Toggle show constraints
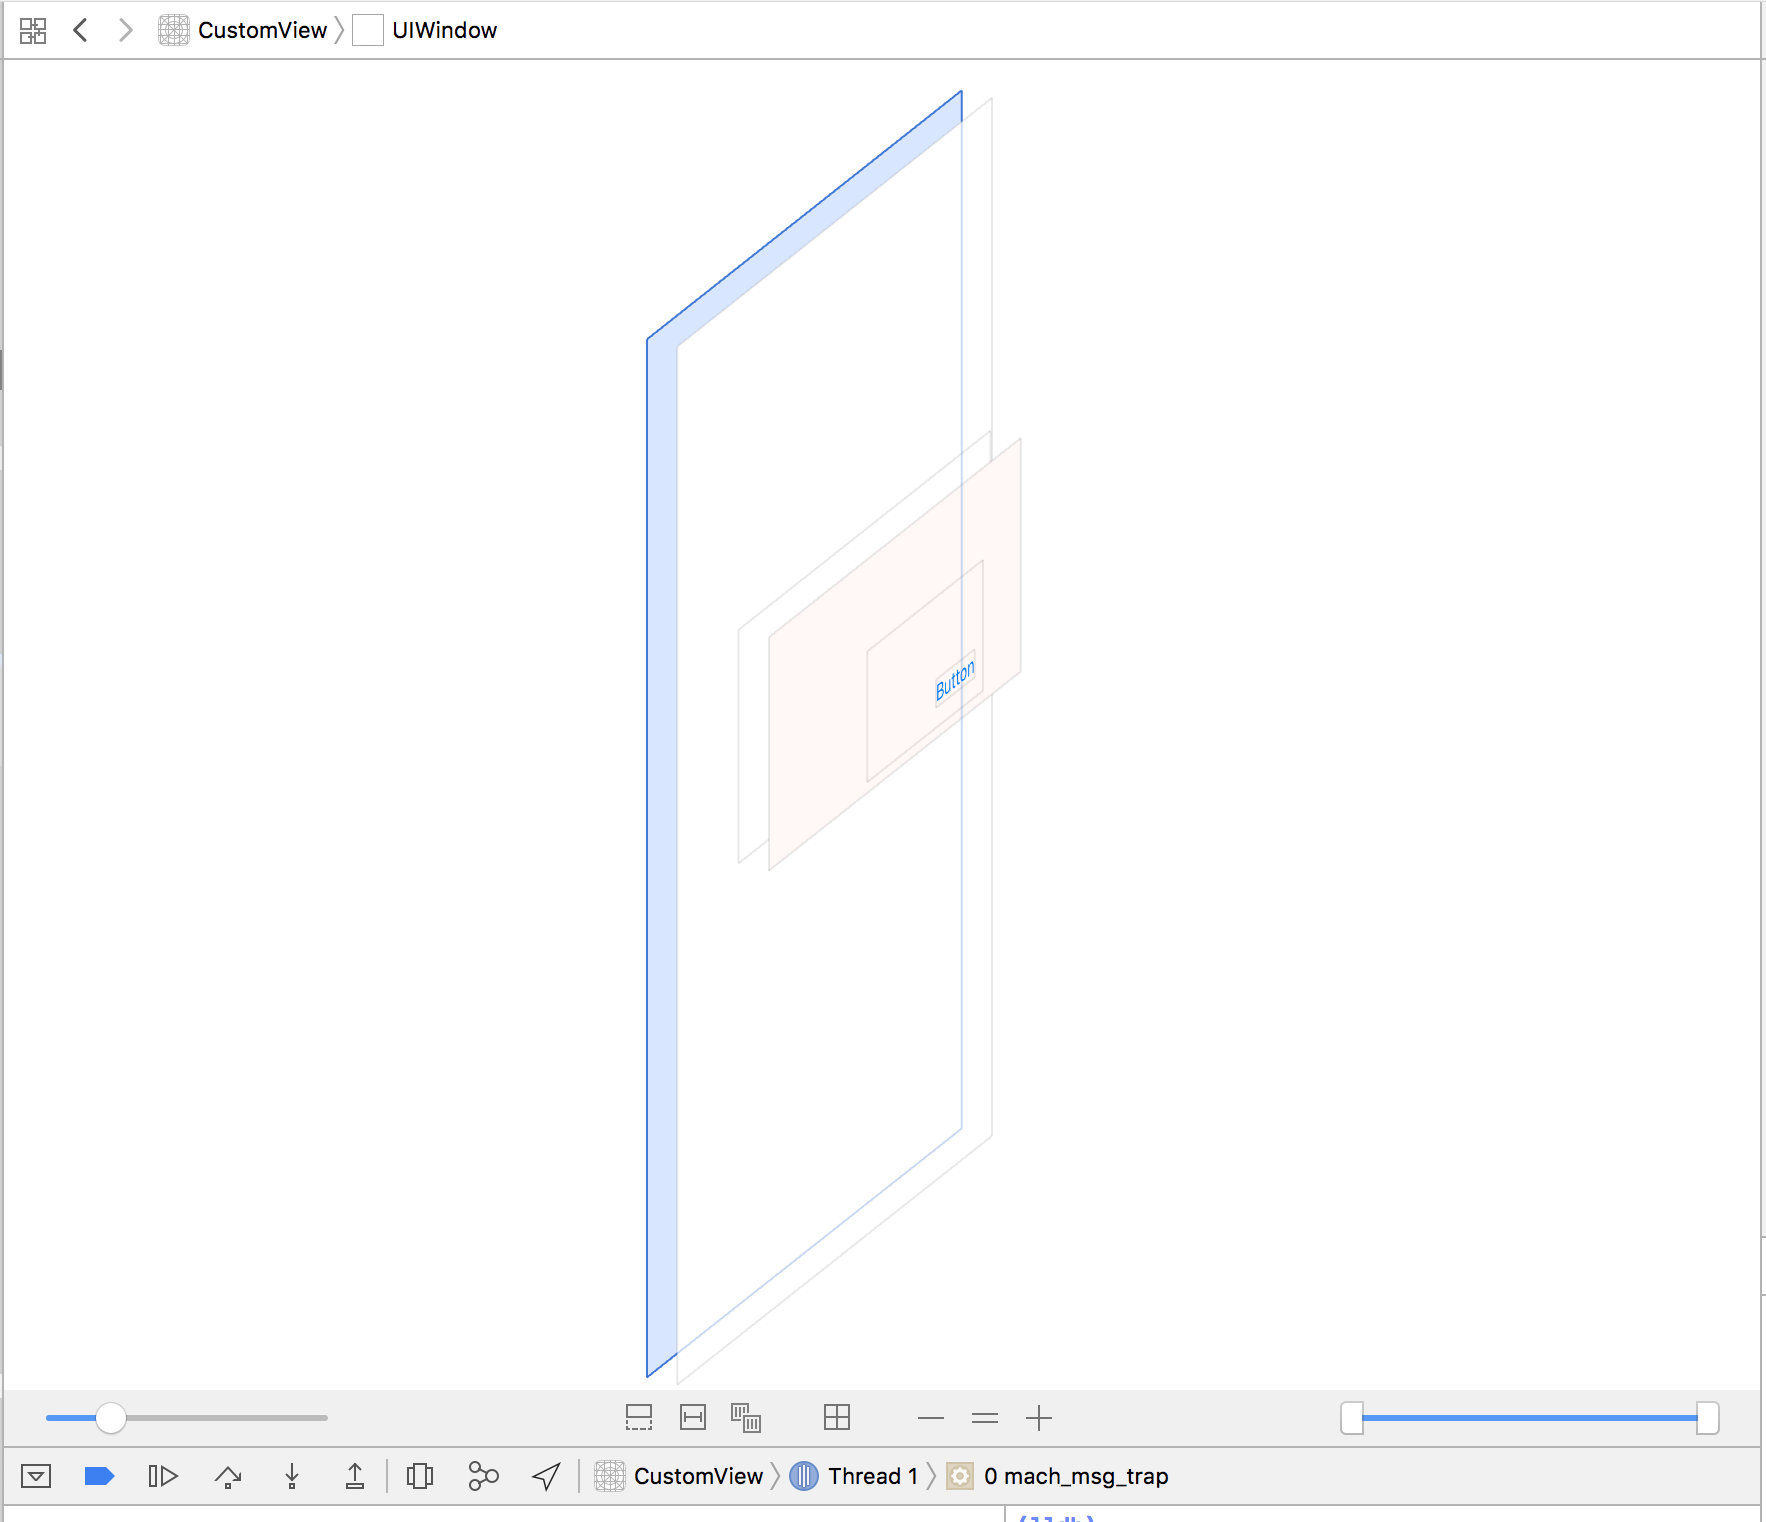The image size is (1766, 1522). tap(692, 1417)
